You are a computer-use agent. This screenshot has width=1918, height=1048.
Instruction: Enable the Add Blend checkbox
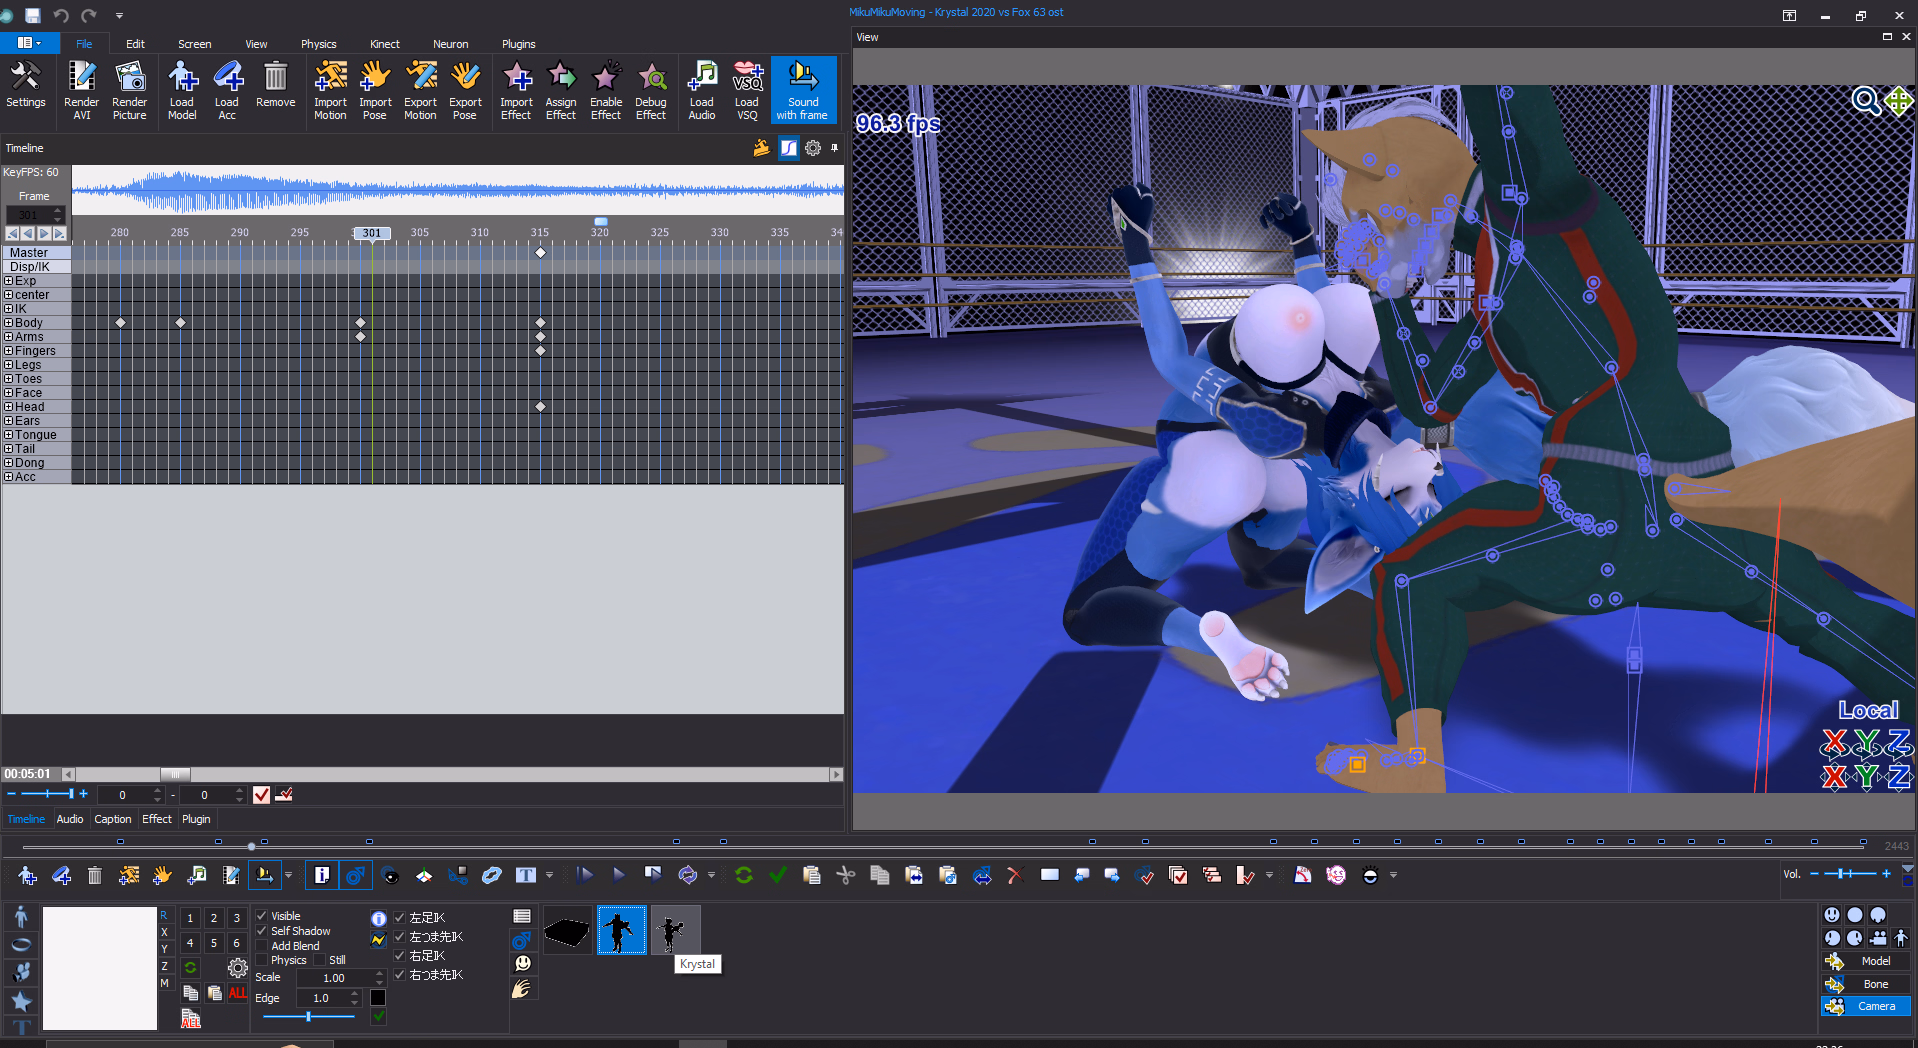point(262,946)
